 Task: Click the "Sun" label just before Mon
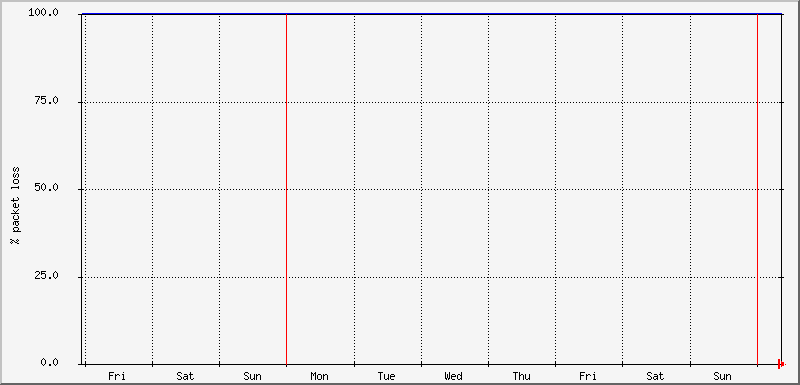click(252, 377)
